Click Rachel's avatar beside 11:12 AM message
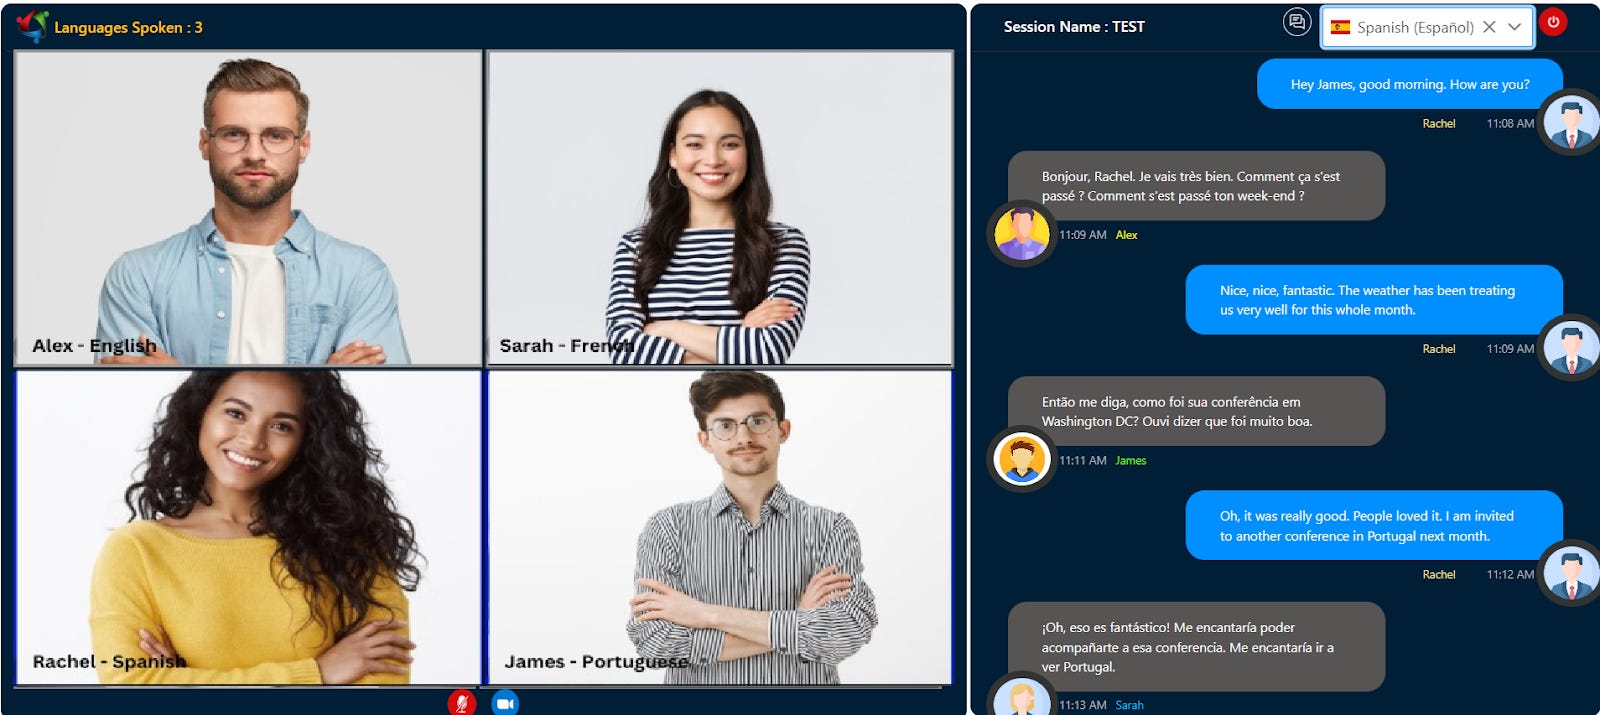 point(1570,574)
